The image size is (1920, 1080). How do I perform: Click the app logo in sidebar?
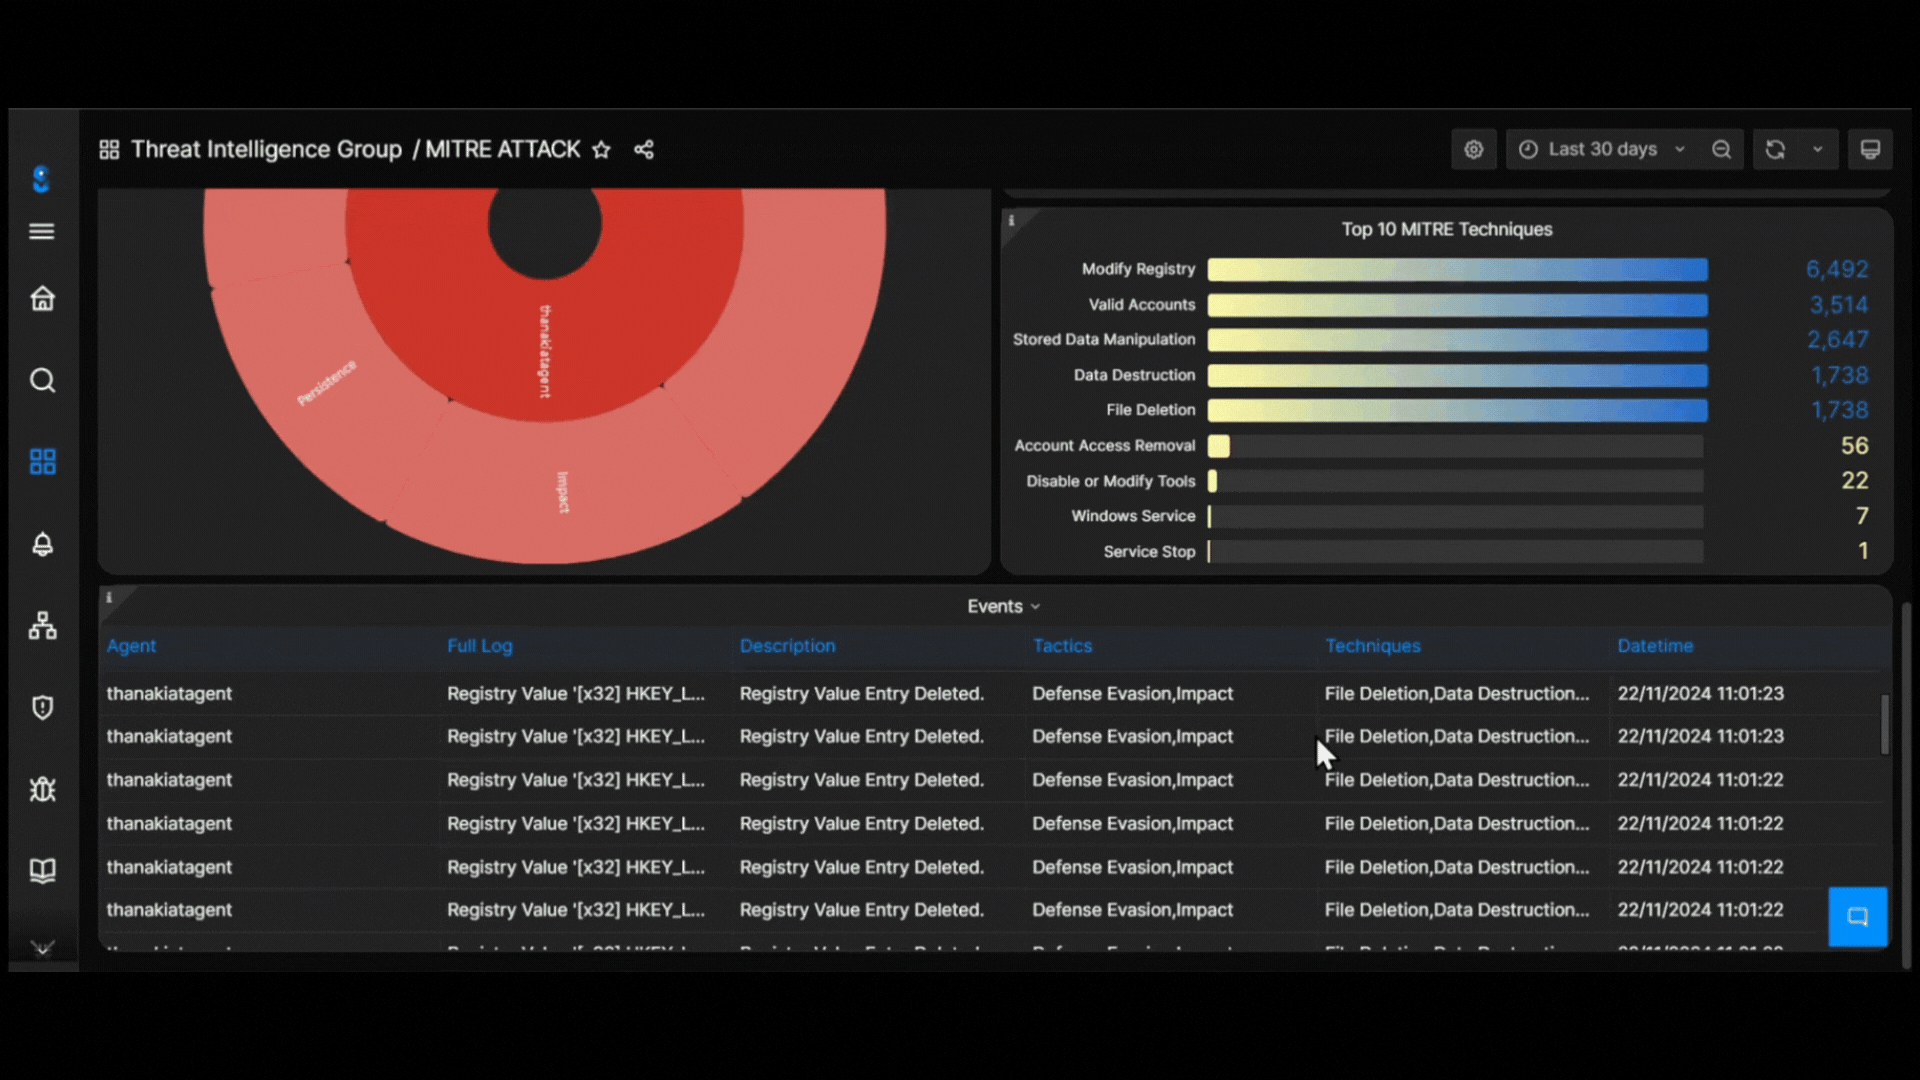pos(41,179)
